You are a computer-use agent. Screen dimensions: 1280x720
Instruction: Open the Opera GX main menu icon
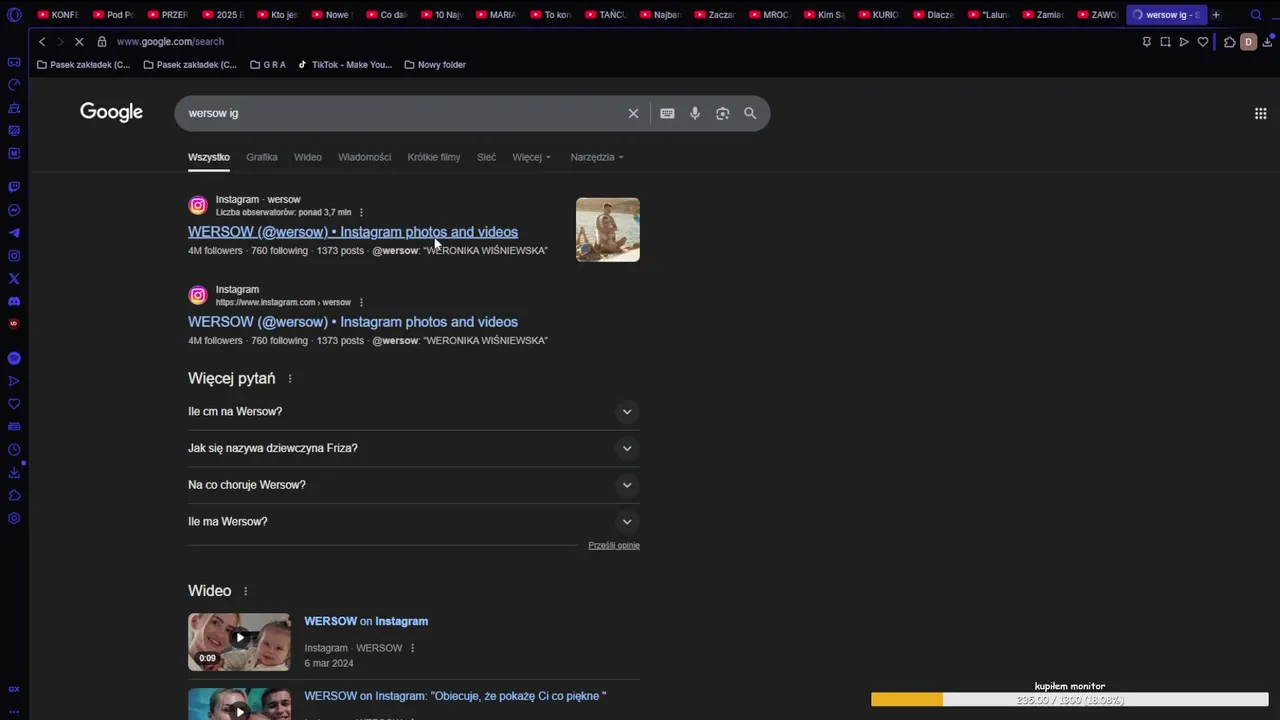14,15
